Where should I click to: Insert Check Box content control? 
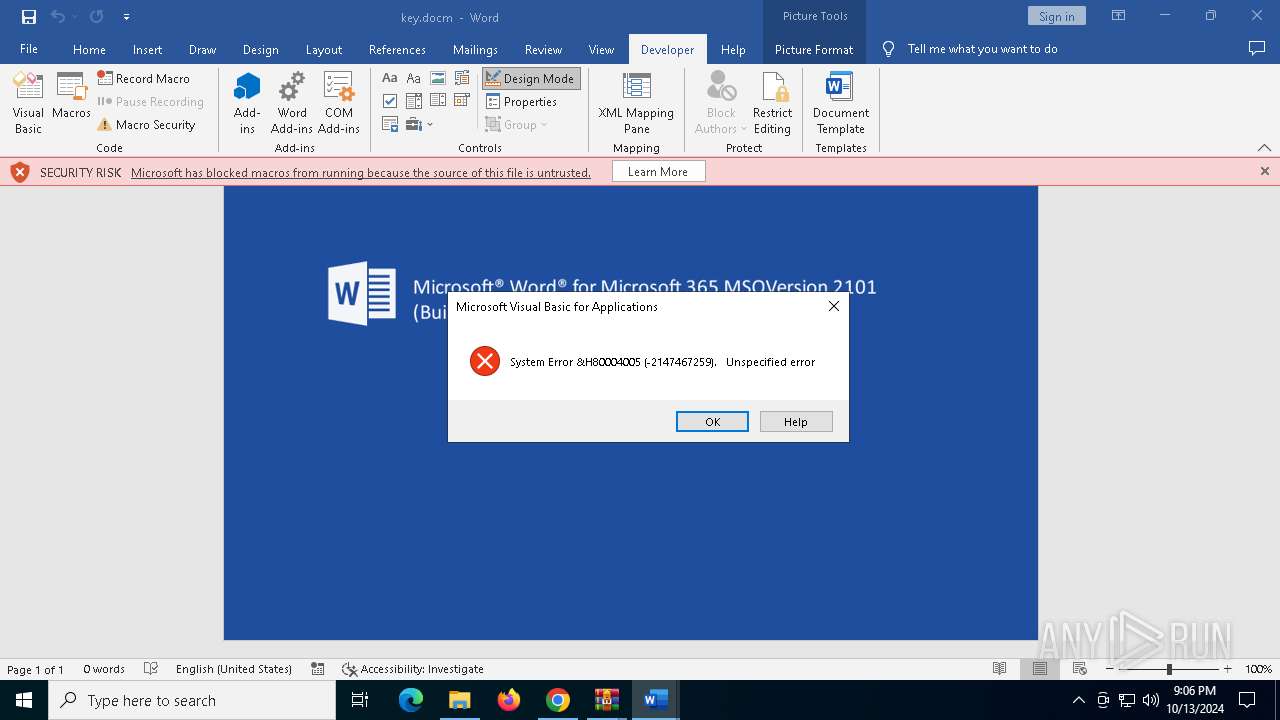tap(390, 101)
